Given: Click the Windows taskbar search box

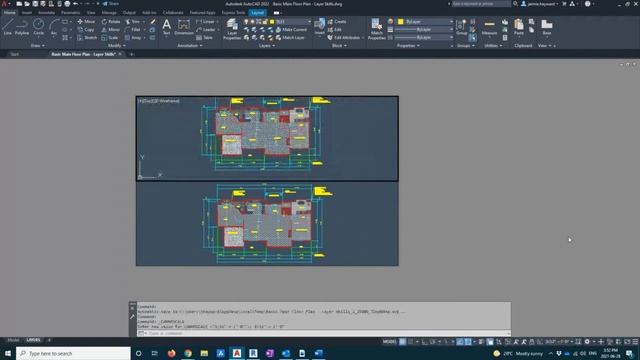Looking at the screenshot, I should coord(73,353).
